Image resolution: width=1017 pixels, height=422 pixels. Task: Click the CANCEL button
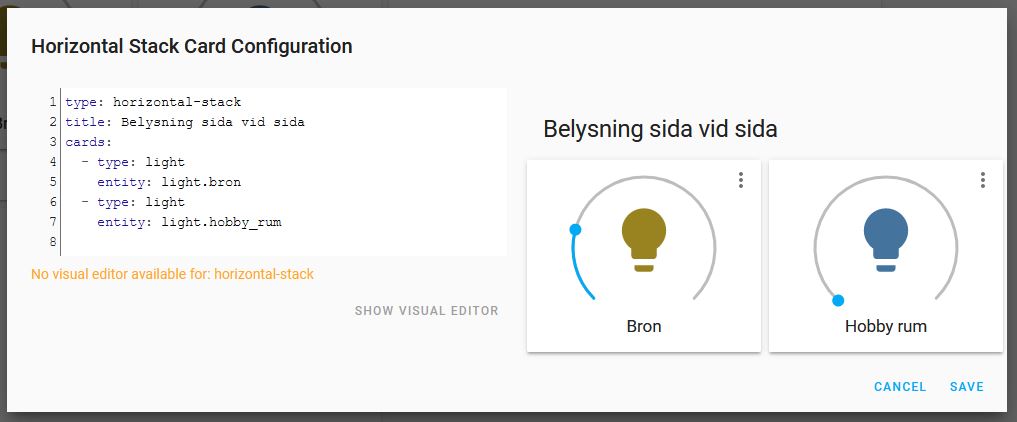pos(900,387)
